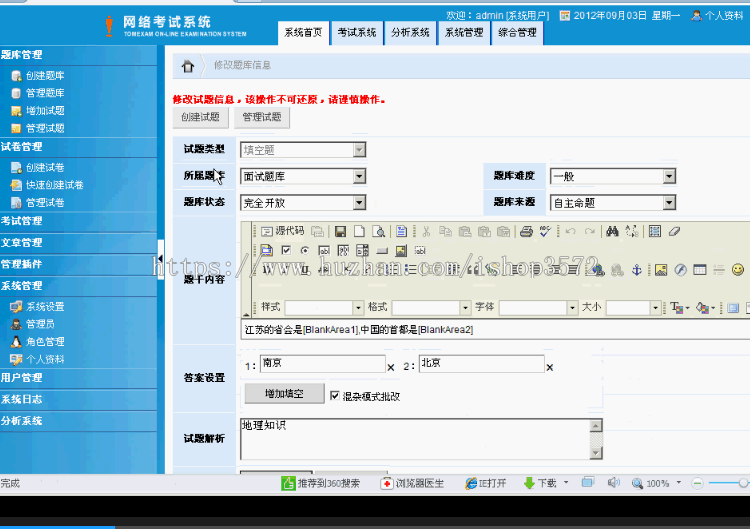Click the Find binoculars icon
Screen dimensions: 750x529
coord(612,232)
